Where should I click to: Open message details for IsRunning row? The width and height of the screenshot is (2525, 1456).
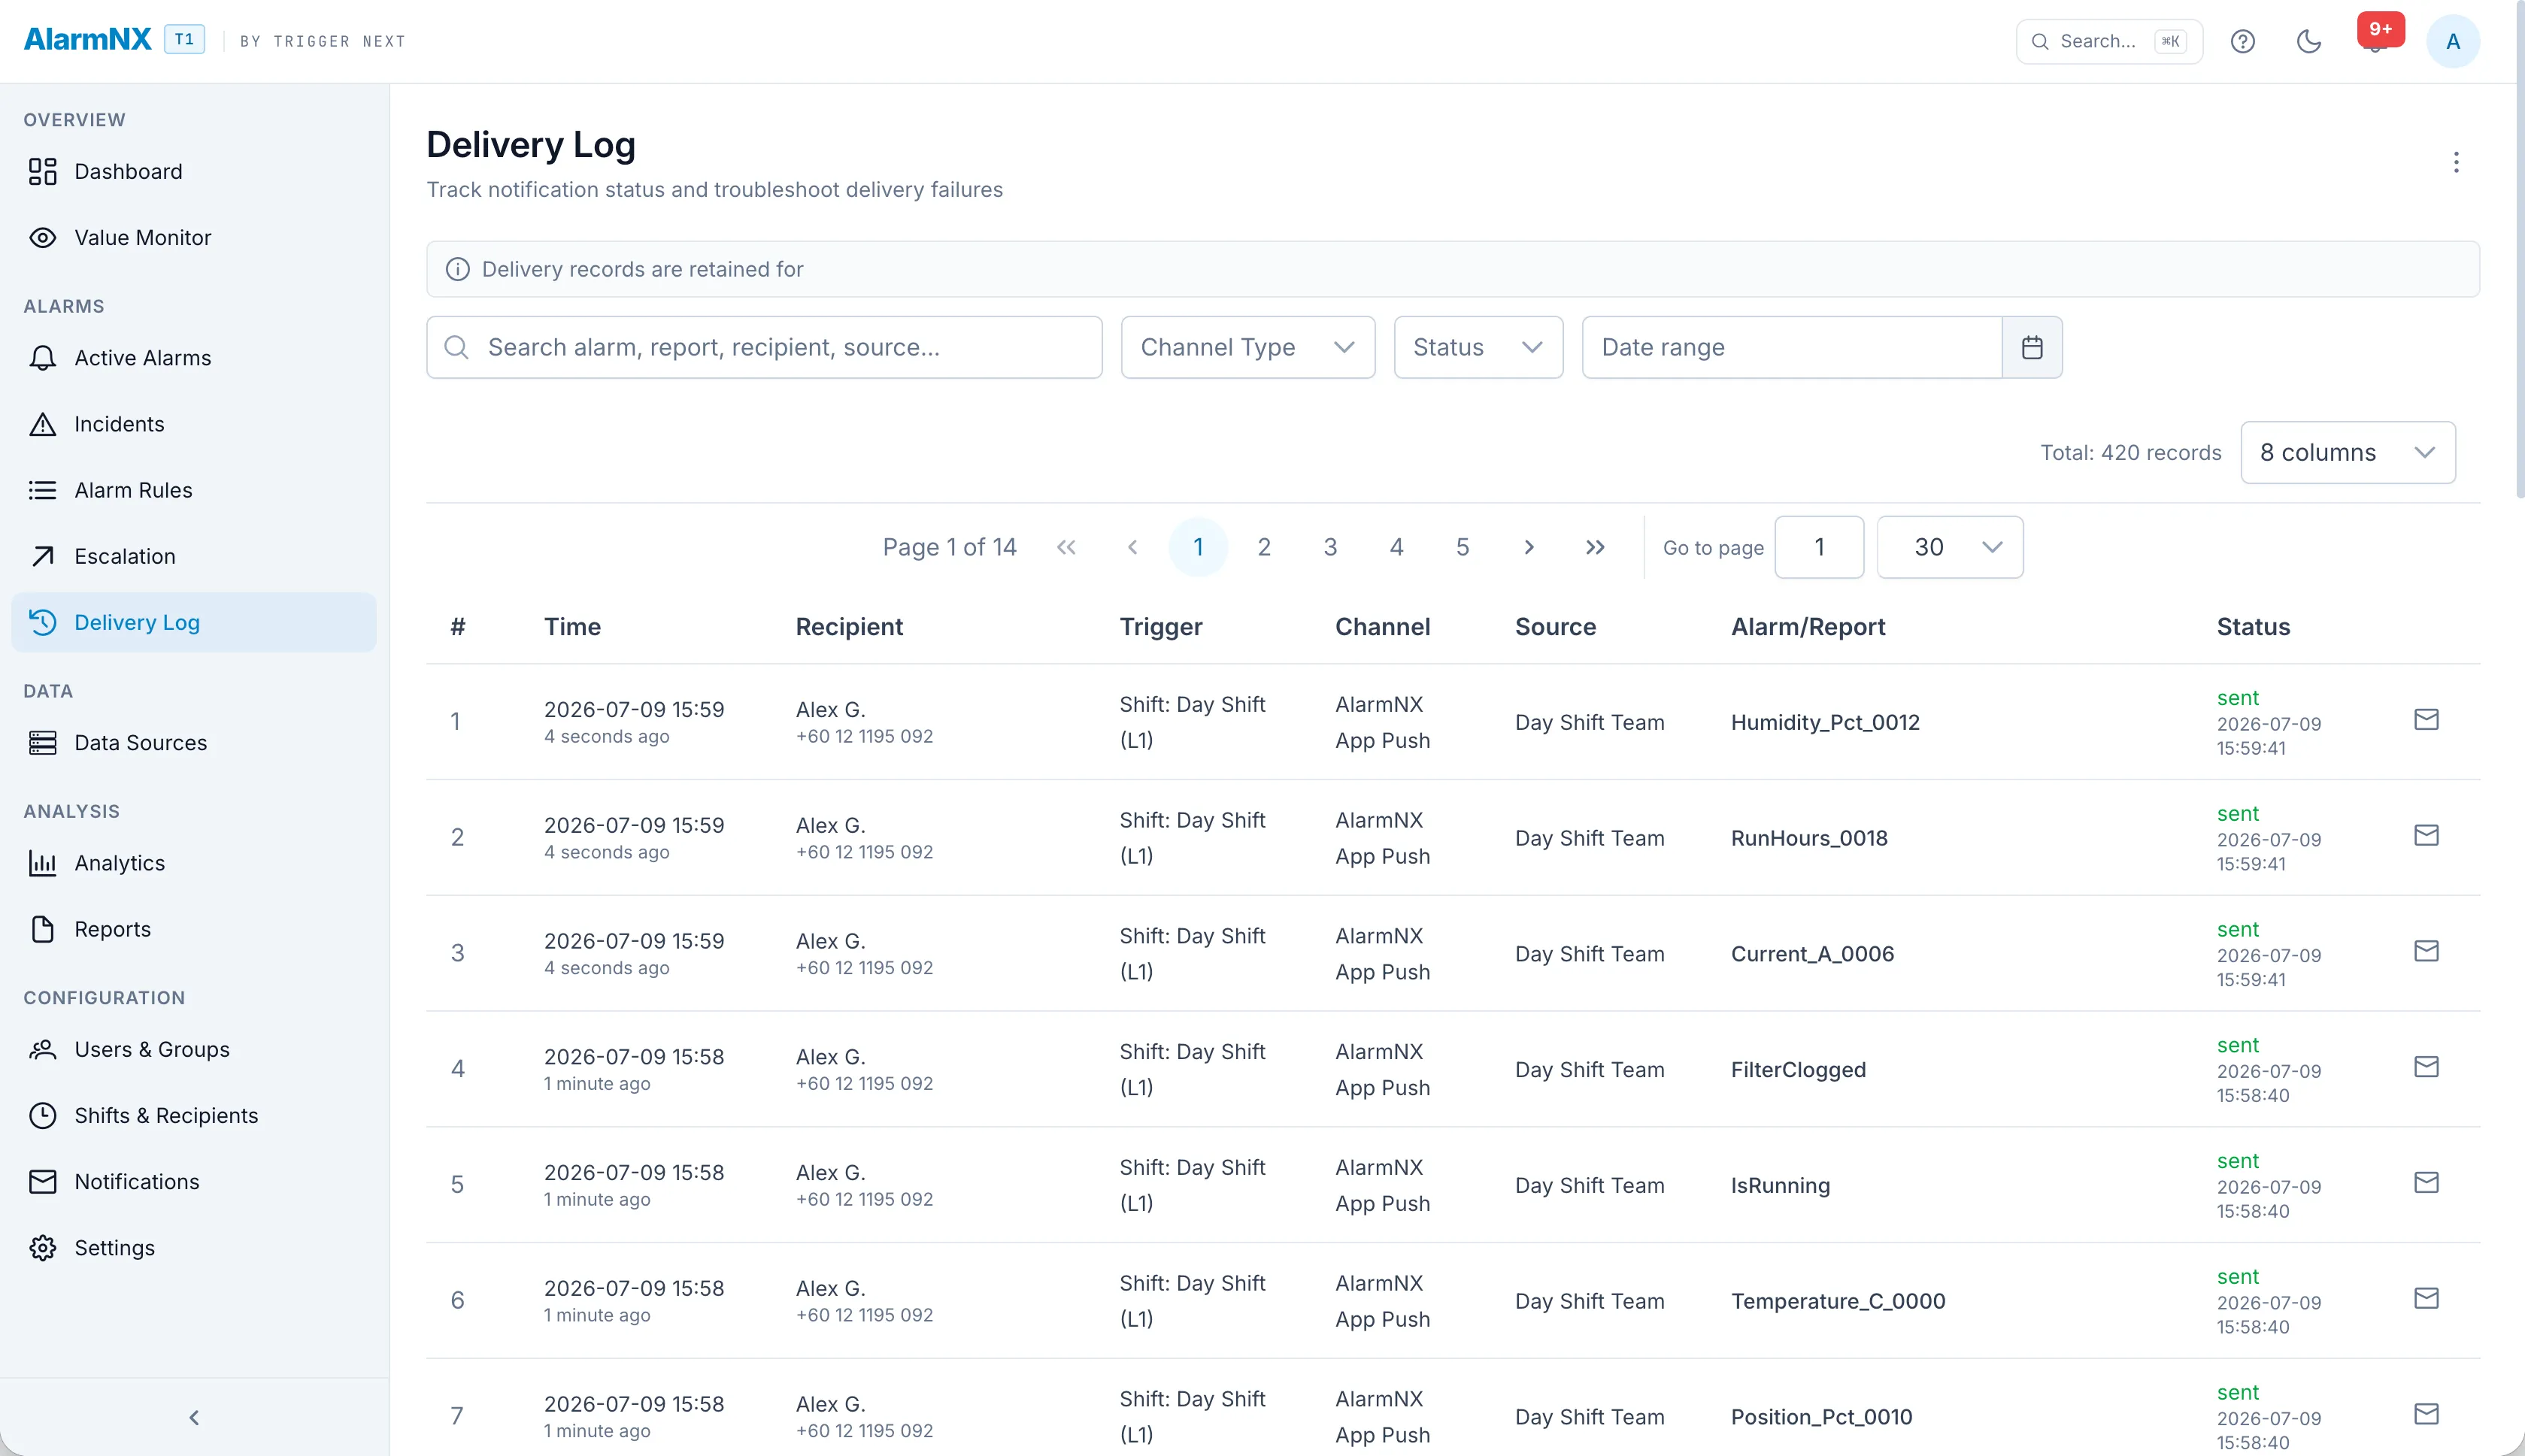[x=2426, y=1183]
